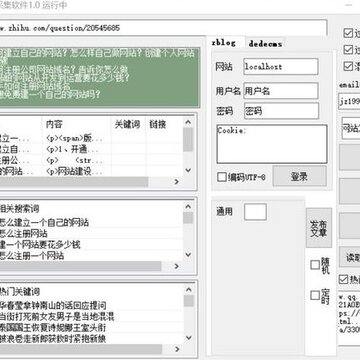Click the Cookie text area
This screenshot has width=360, height=360.
pos(272,144)
